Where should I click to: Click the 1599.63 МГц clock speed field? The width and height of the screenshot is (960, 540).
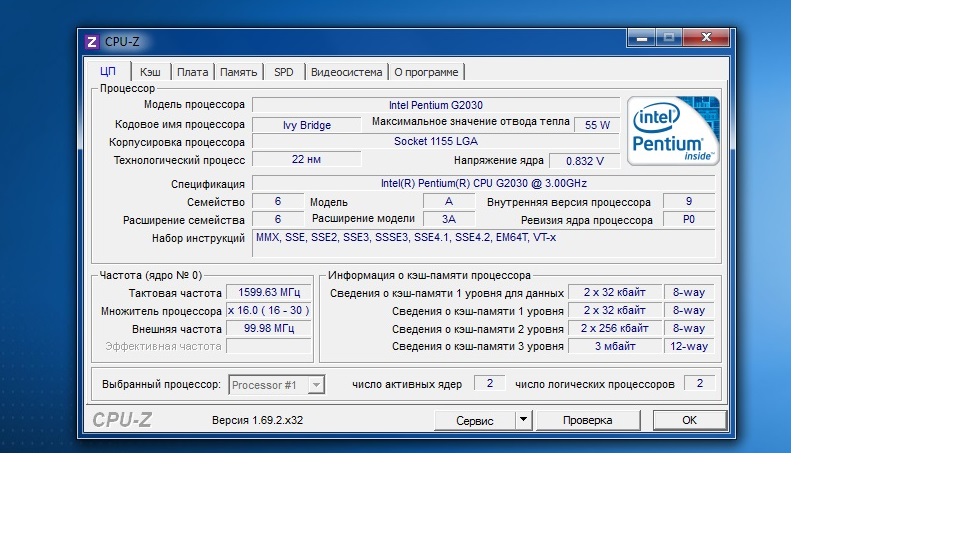268,293
